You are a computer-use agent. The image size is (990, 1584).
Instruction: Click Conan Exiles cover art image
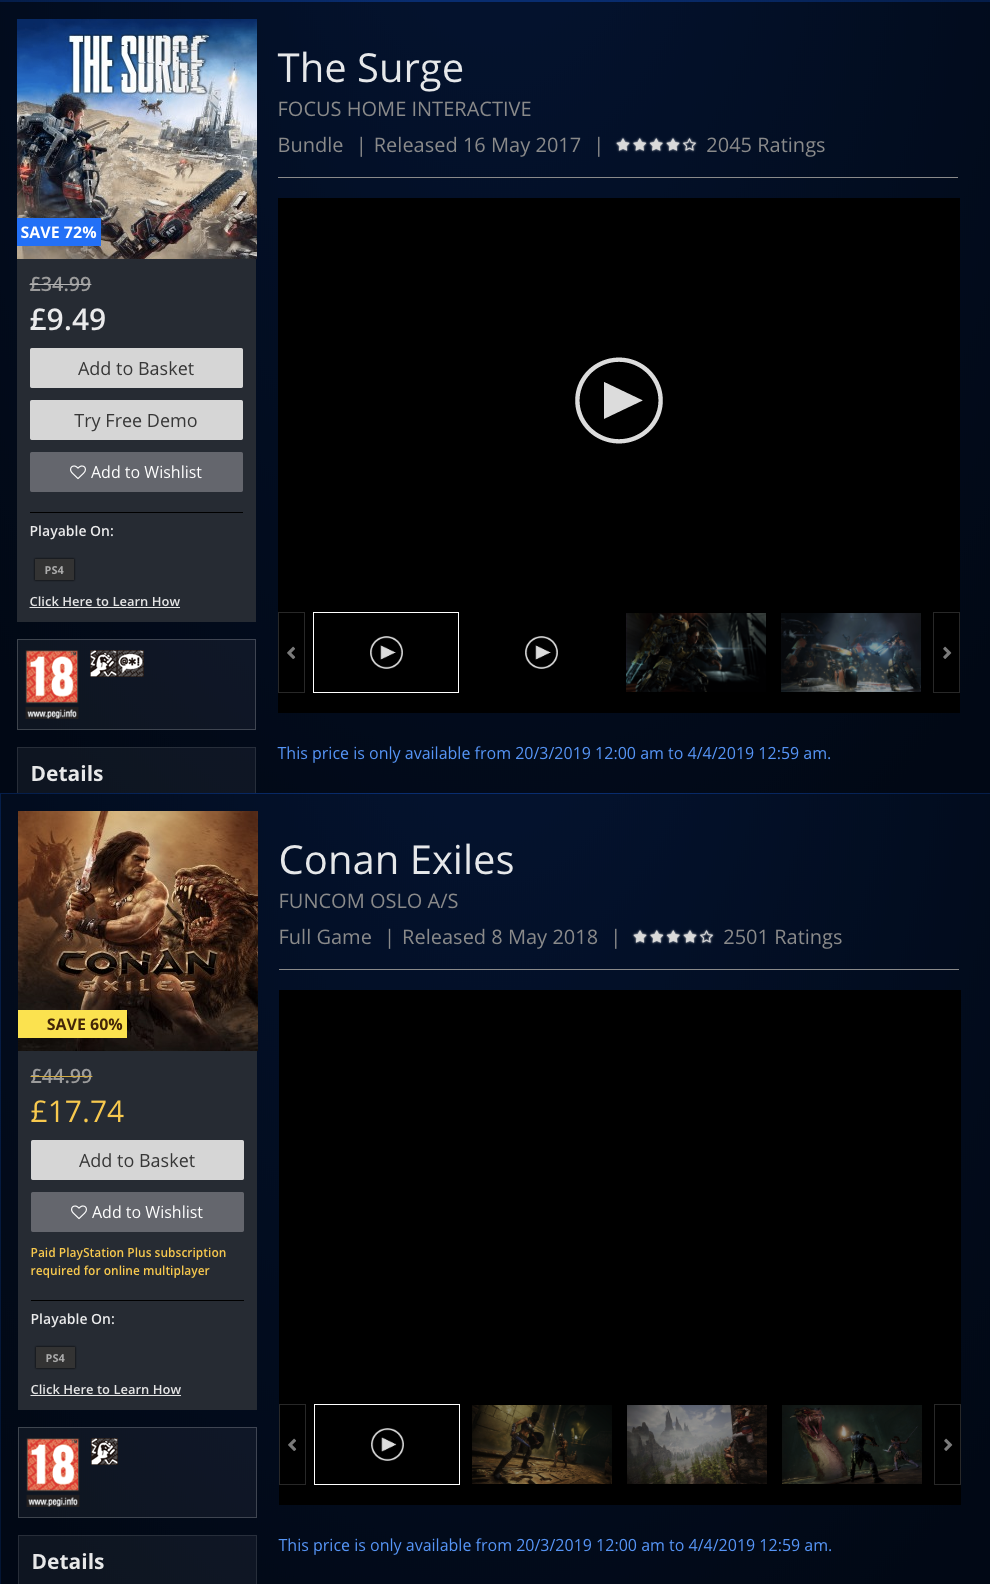coord(138,931)
